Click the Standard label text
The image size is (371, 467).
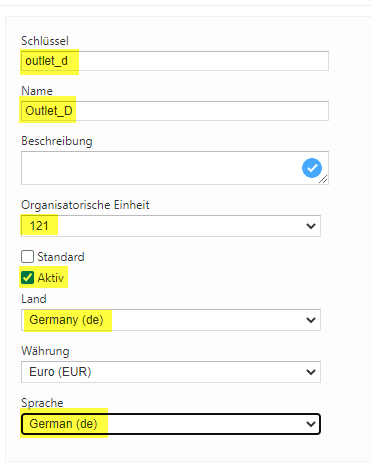click(x=61, y=257)
